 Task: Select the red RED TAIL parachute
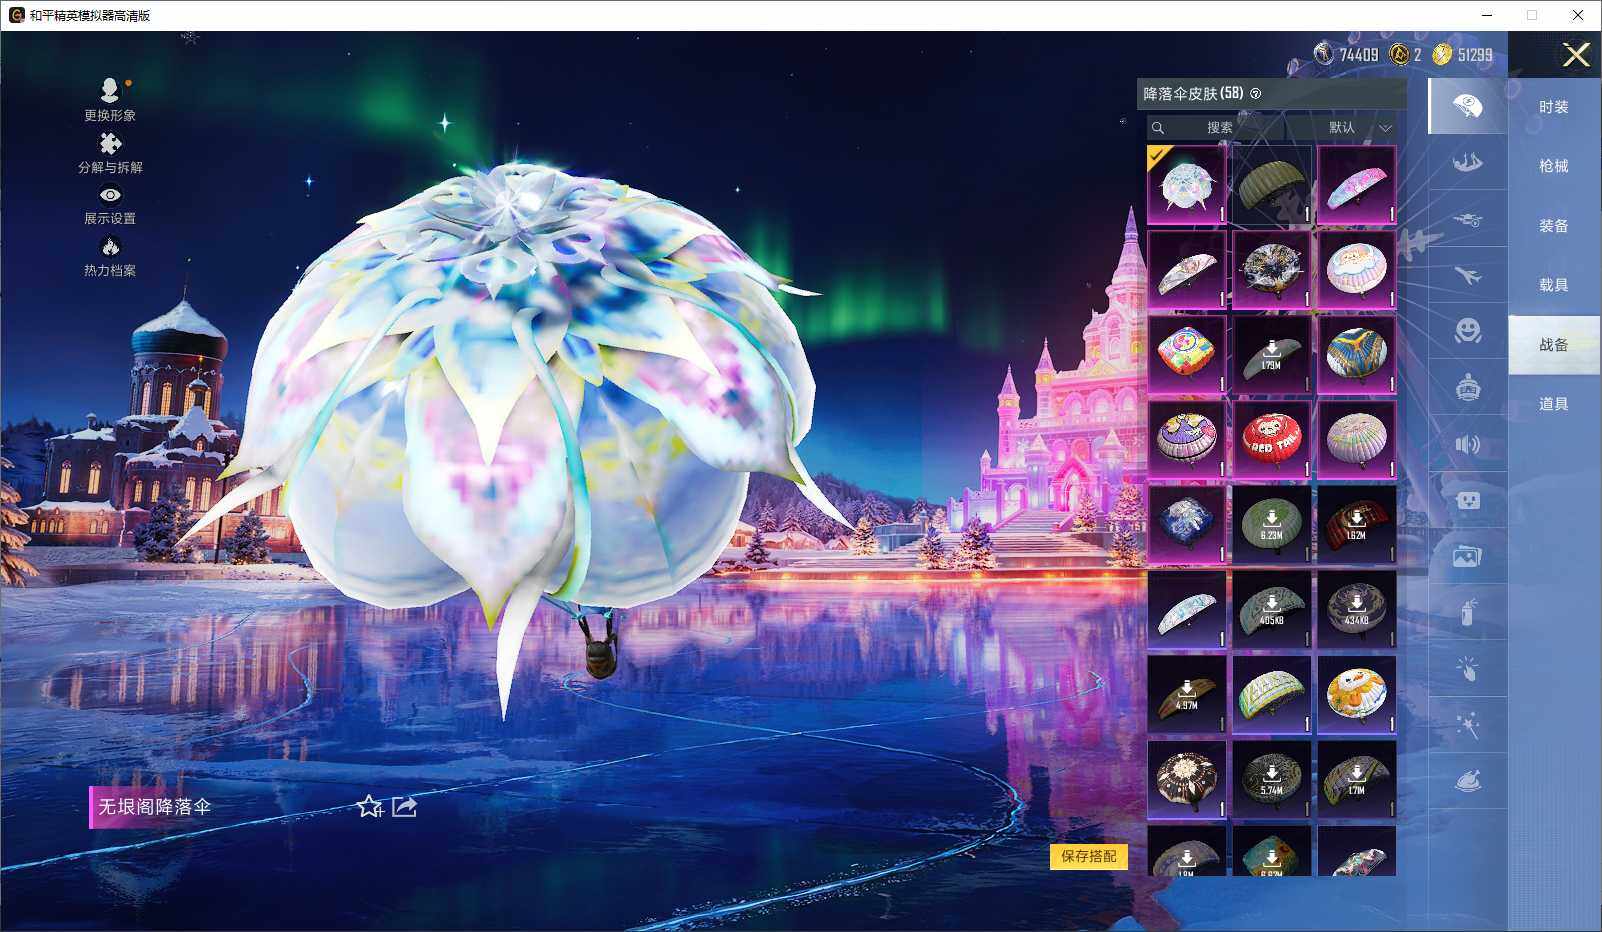[1272, 440]
